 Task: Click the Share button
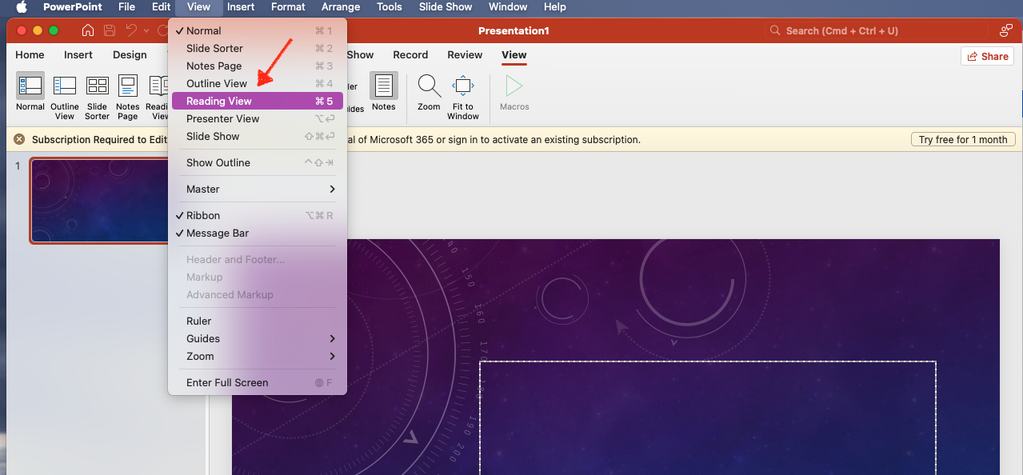[986, 56]
